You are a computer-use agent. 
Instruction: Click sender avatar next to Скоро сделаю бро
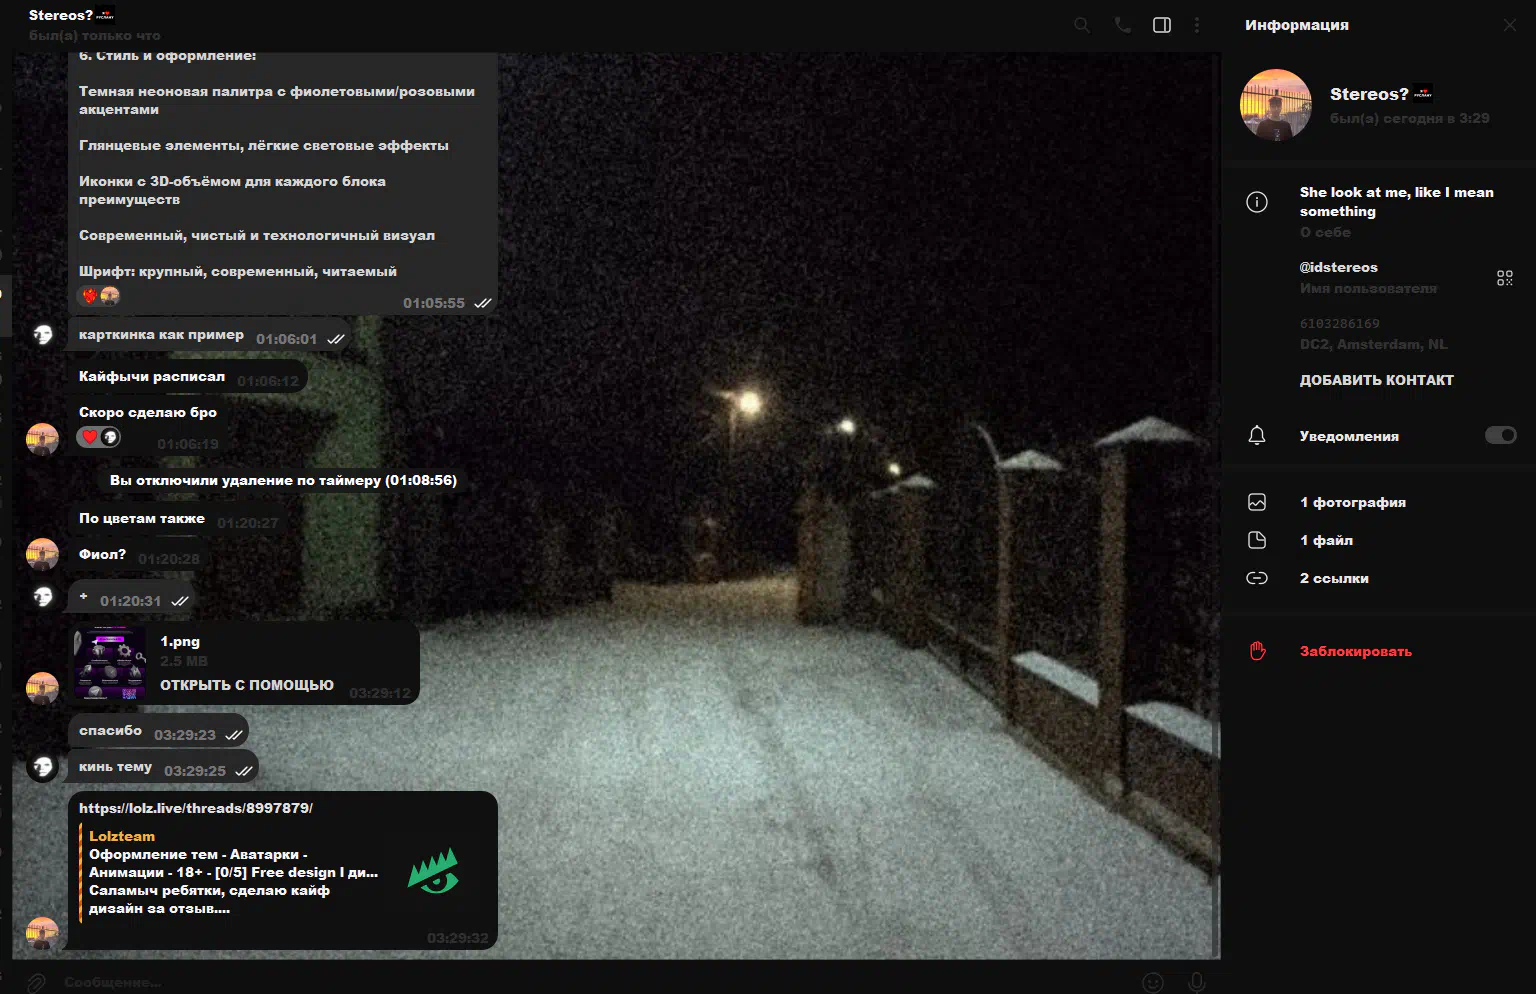coord(42,439)
